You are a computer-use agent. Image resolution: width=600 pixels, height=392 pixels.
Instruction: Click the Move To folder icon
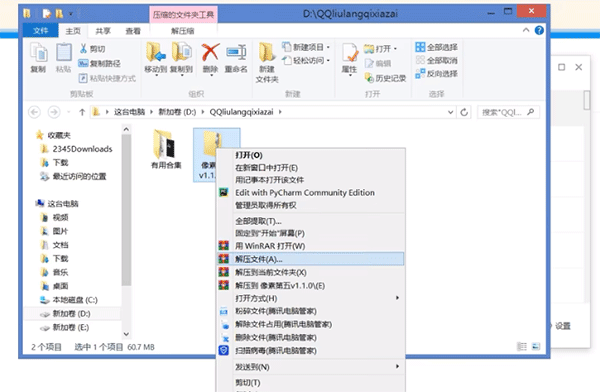156,52
